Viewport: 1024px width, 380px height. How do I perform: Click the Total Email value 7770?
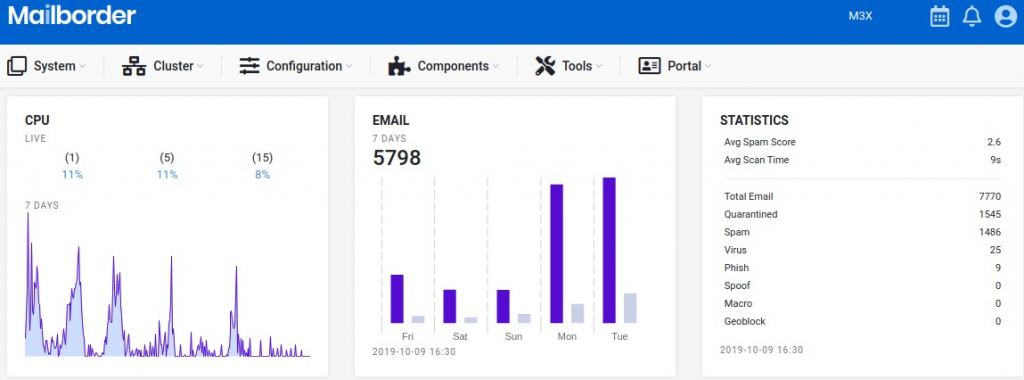pyautogui.click(x=990, y=196)
